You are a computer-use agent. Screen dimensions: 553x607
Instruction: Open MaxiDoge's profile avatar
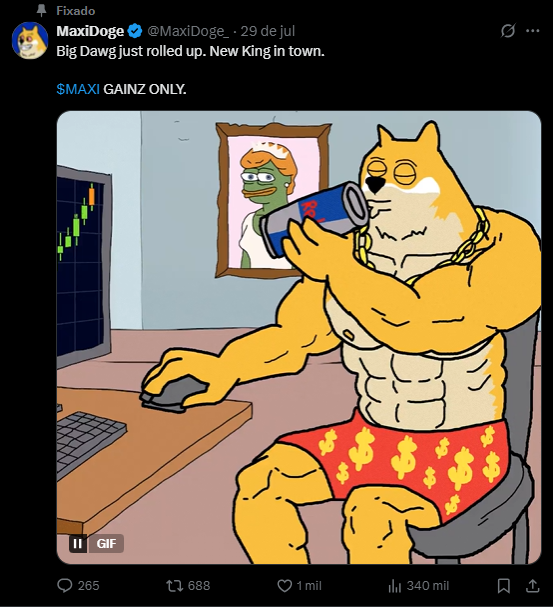click(30, 40)
